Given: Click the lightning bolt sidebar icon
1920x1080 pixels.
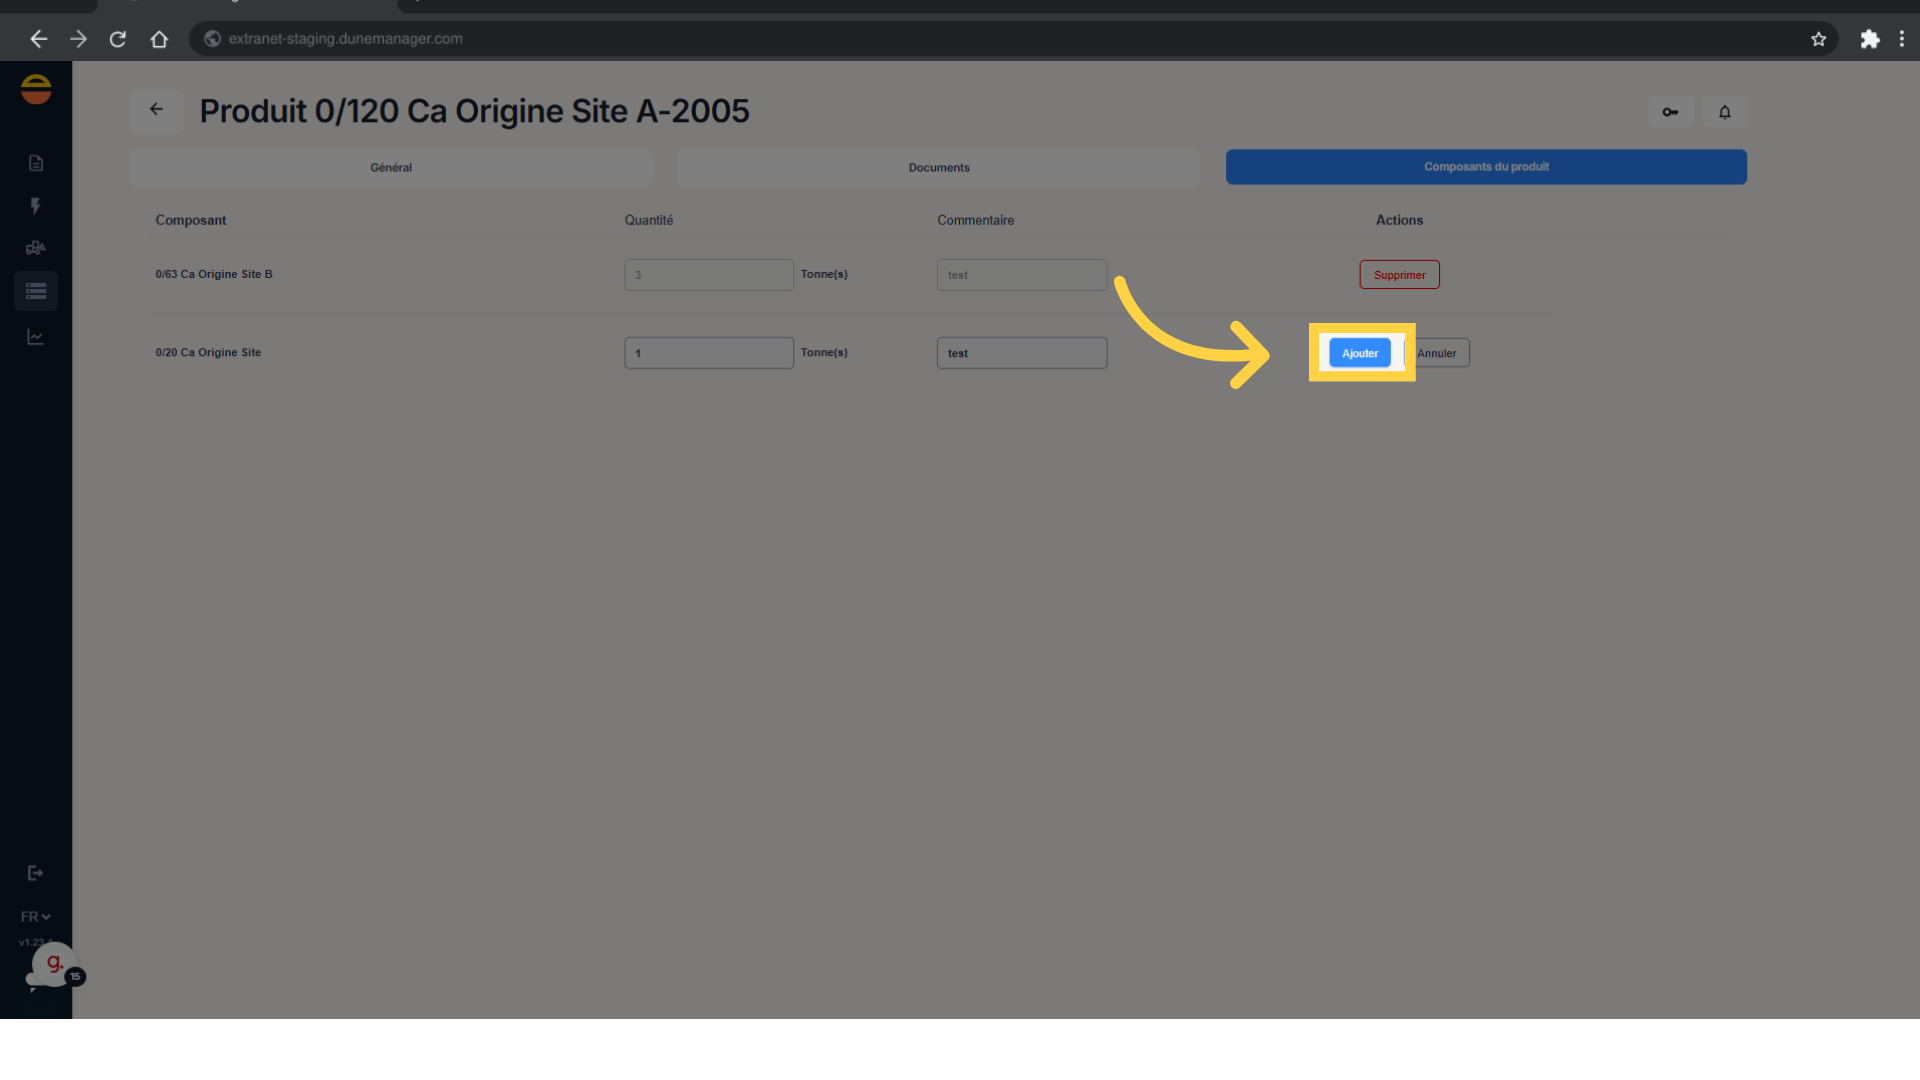Looking at the screenshot, I should [36, 206].
